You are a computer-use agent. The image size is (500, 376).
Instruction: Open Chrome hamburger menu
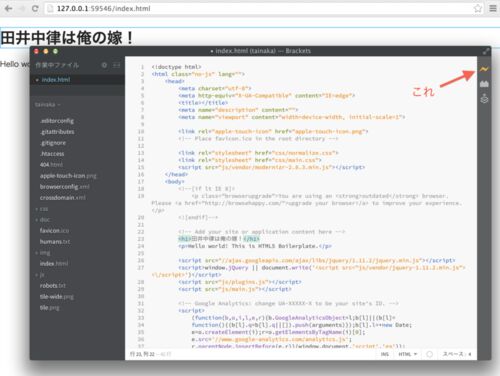(x=493, y=8)
